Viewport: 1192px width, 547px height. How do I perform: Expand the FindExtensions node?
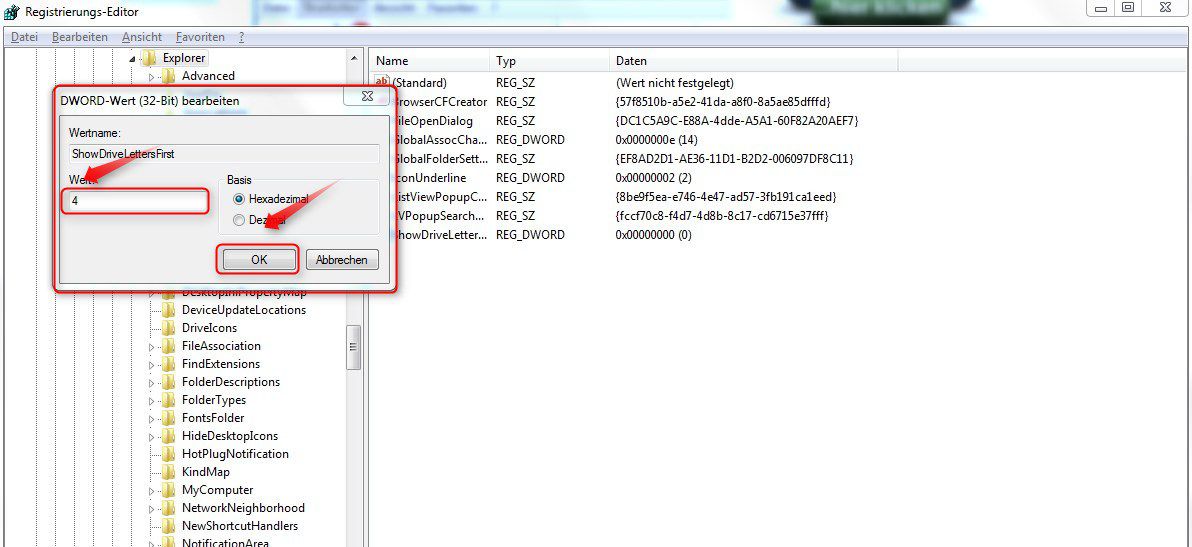pos(151,365)
